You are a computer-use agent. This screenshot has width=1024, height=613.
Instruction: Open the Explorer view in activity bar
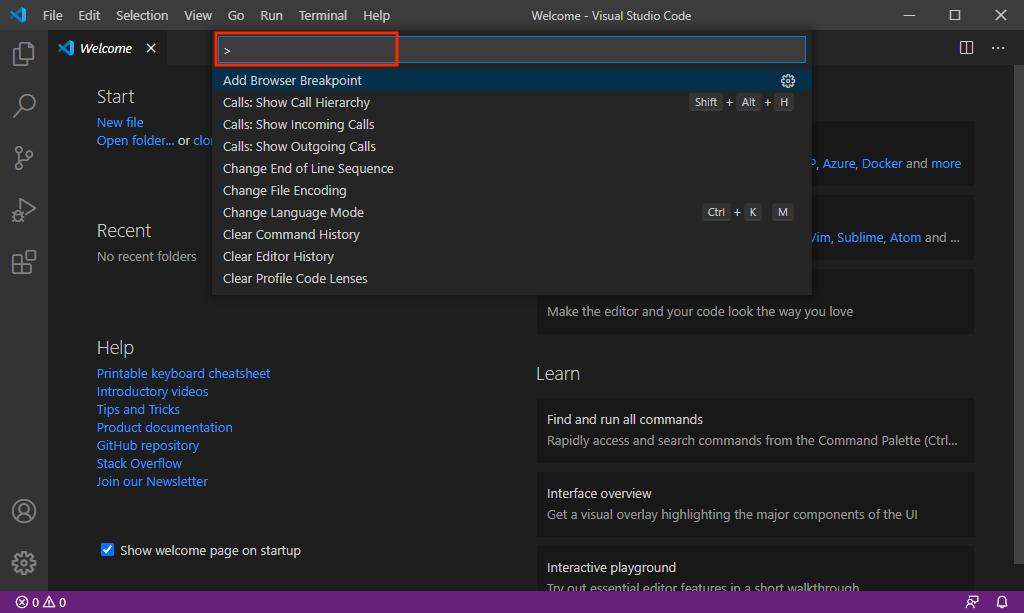pyautogui.click(x=24, y=54)
